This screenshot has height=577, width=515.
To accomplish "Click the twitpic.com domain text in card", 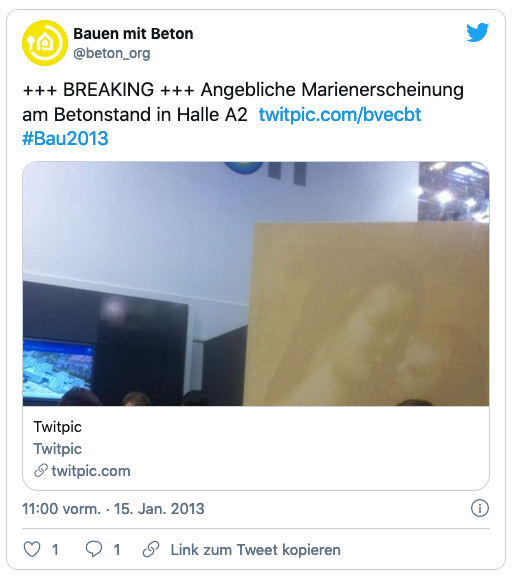I will click(91, 471).
